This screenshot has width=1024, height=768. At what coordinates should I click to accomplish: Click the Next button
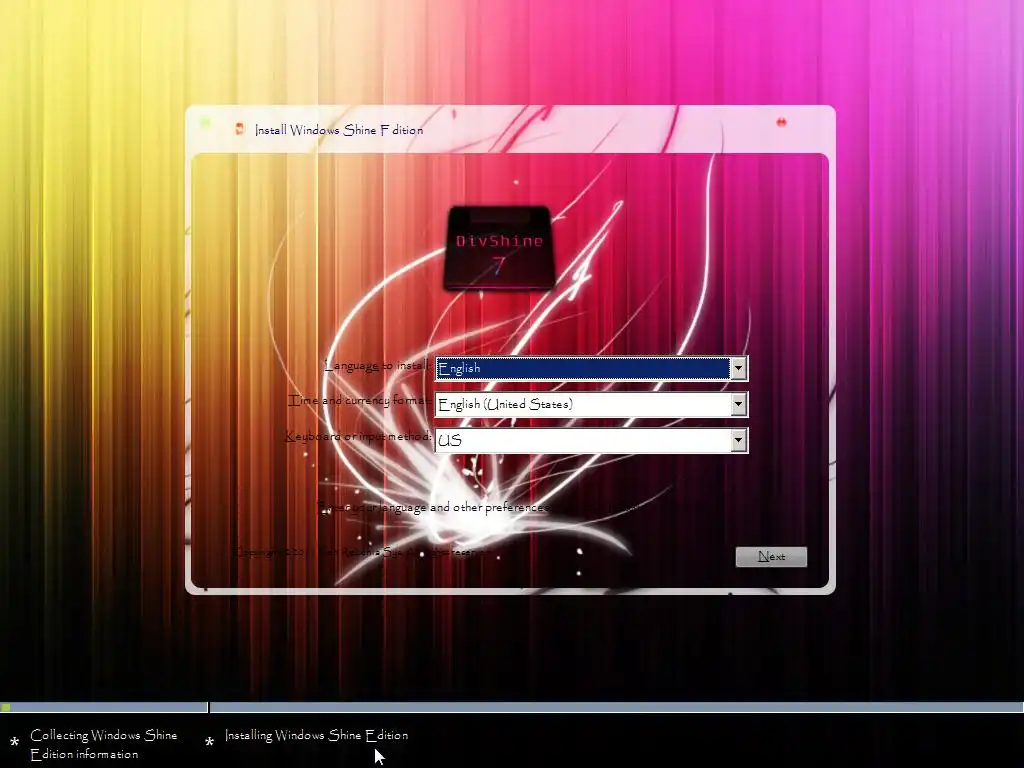771,556
